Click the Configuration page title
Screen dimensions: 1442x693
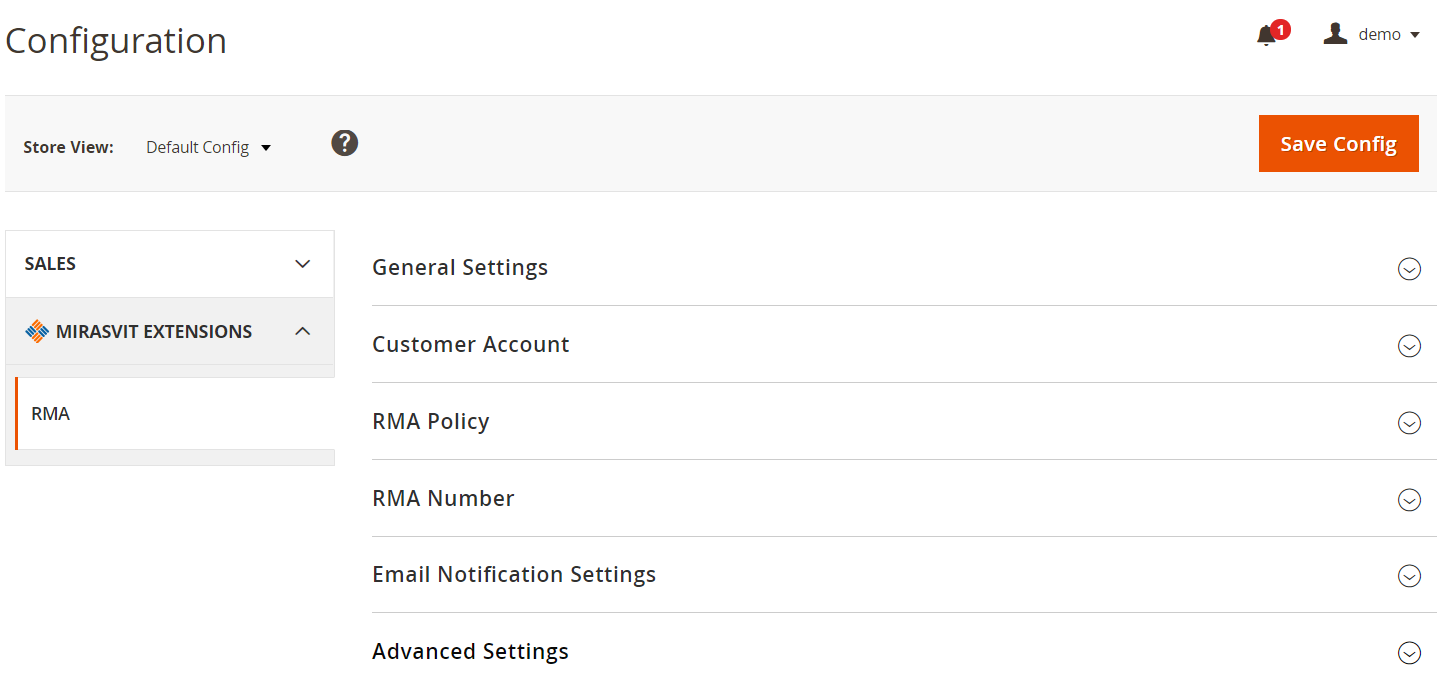click(x=116, y=41)
